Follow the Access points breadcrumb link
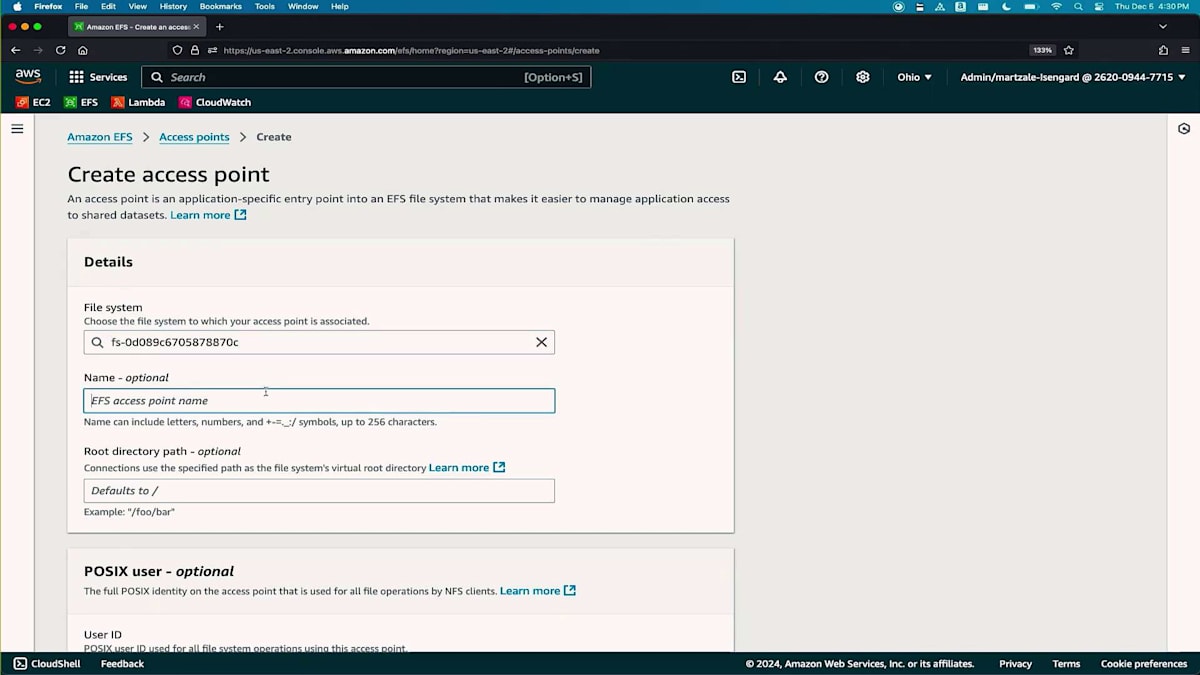The width and height of the screenshot is (1200, 675). click(194, 137)
